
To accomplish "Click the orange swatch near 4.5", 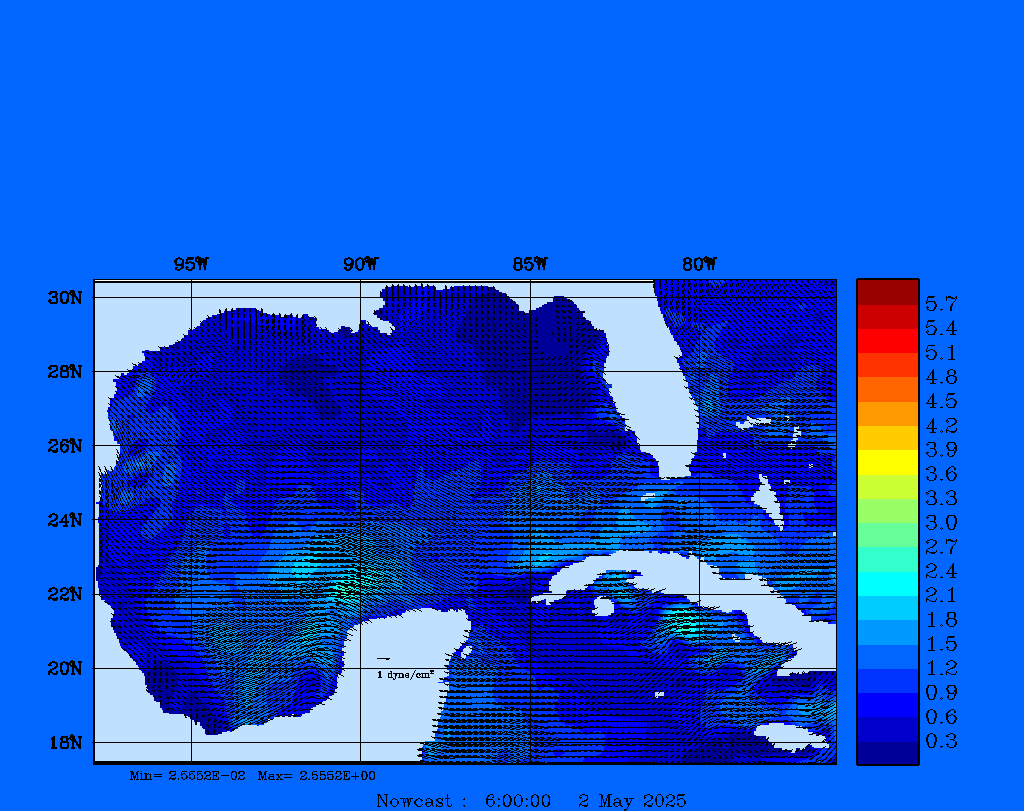I will (887, 389).
